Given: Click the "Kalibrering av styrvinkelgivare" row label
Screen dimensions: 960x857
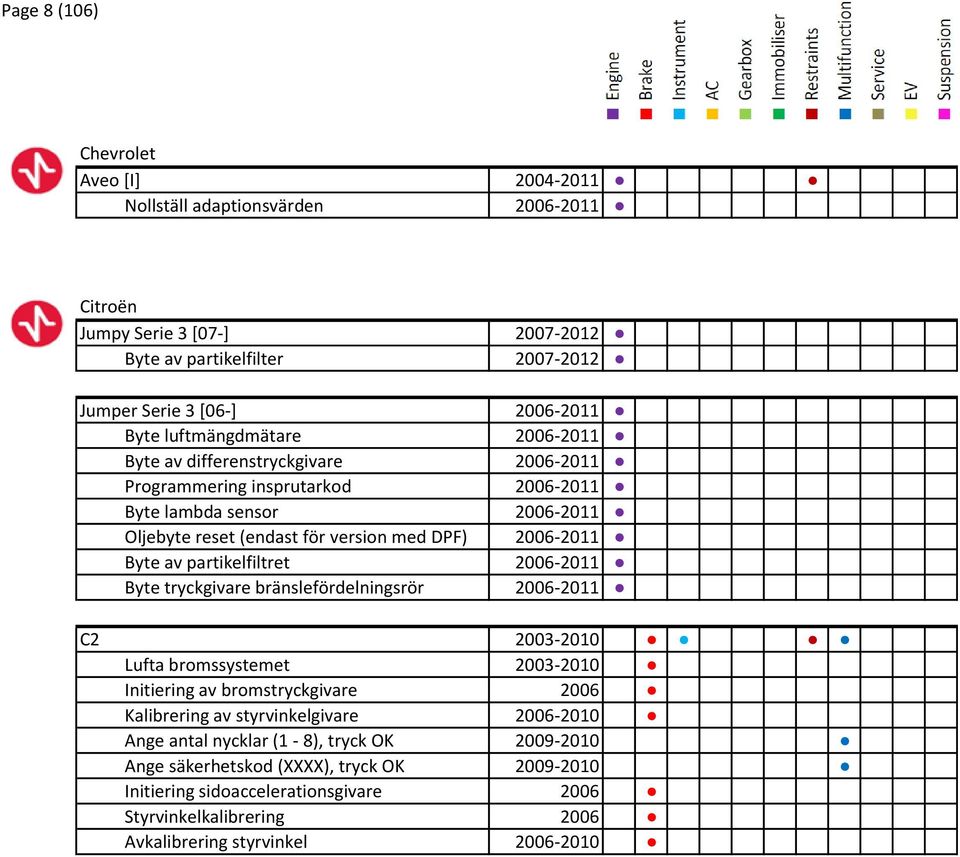Looking at the screenshot, I should pos(242,716).
